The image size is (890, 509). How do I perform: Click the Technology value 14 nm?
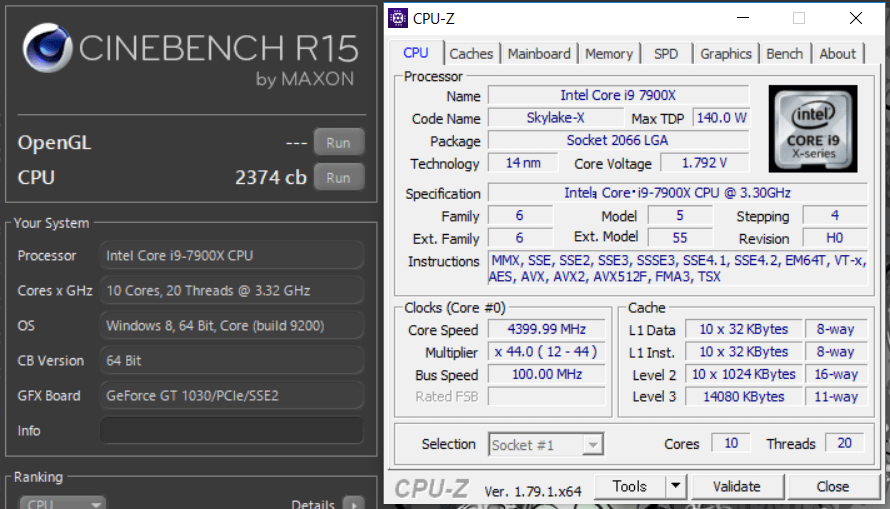(523, 163)
